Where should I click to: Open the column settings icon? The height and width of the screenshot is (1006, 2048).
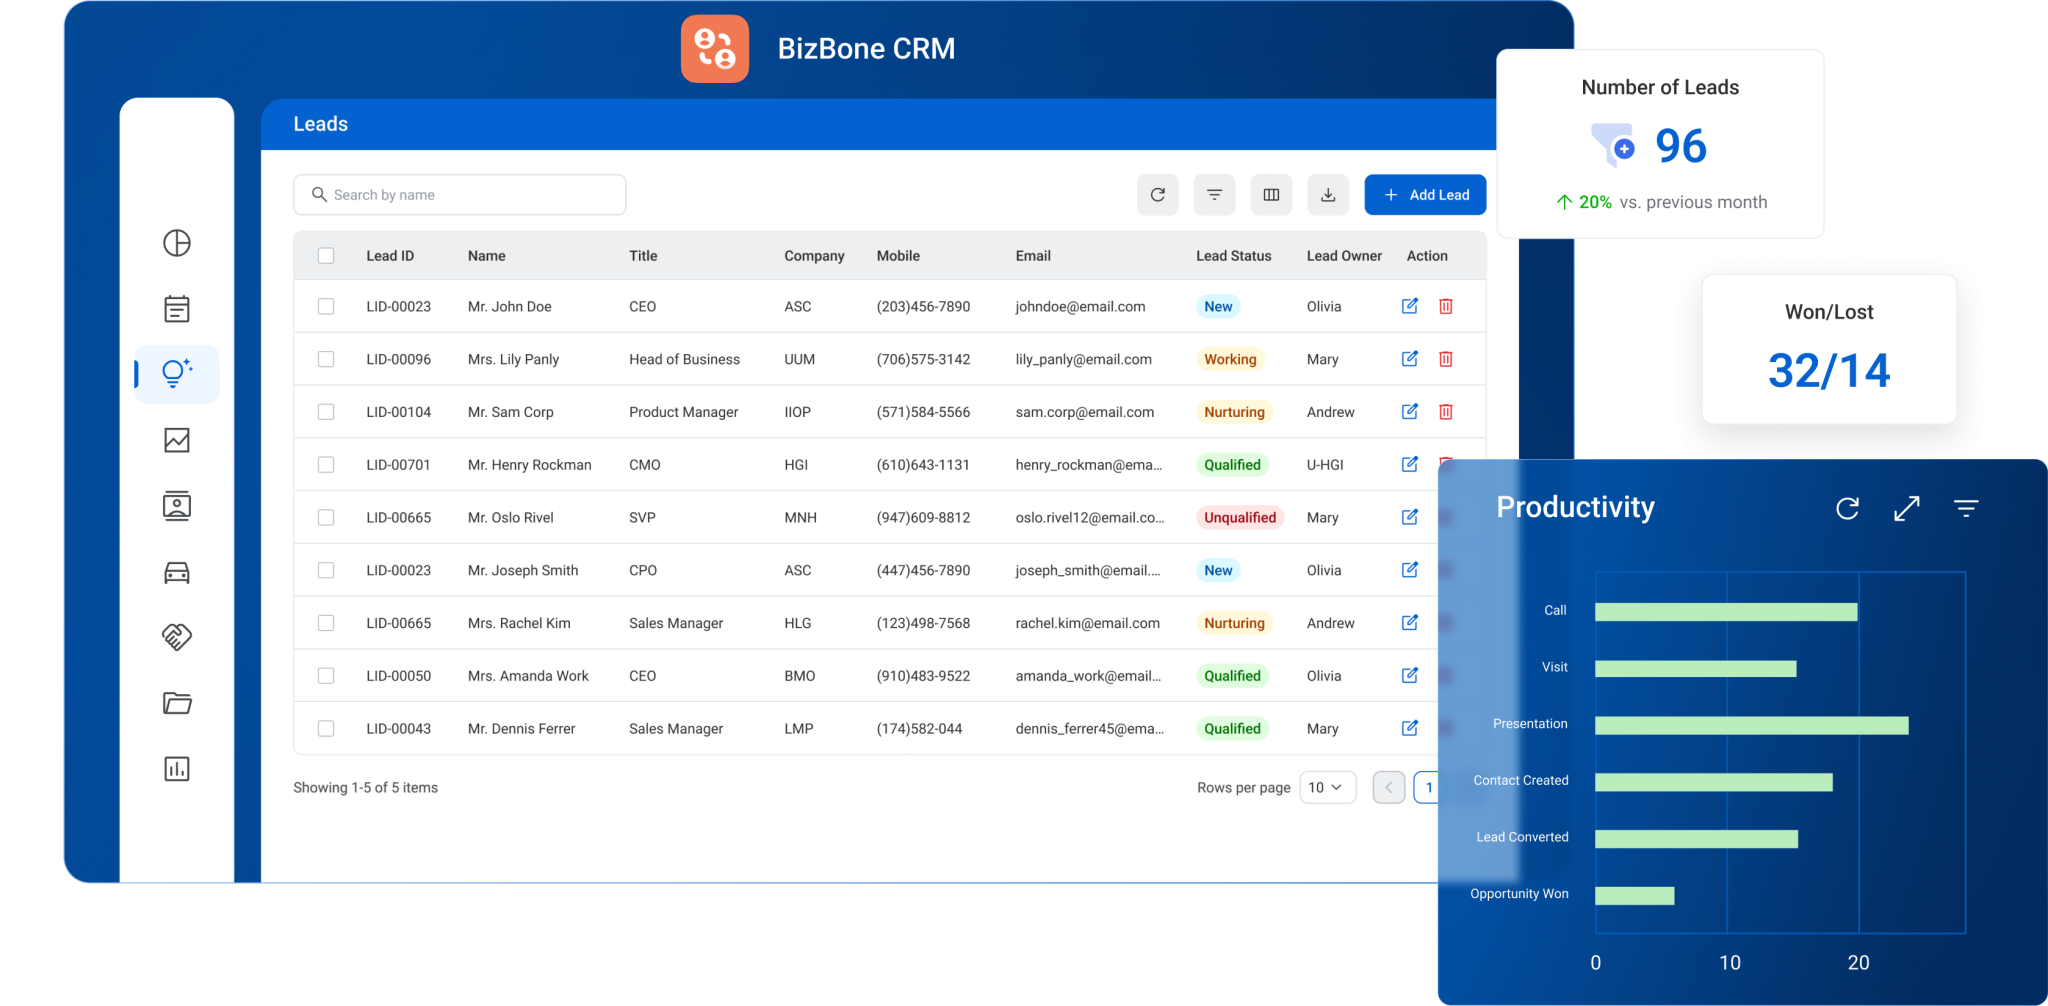pyautogui.click(x=1271, y=195)
